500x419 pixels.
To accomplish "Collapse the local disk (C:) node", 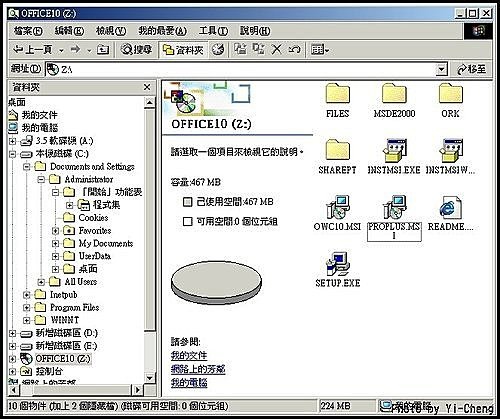I will coord(12,154).
